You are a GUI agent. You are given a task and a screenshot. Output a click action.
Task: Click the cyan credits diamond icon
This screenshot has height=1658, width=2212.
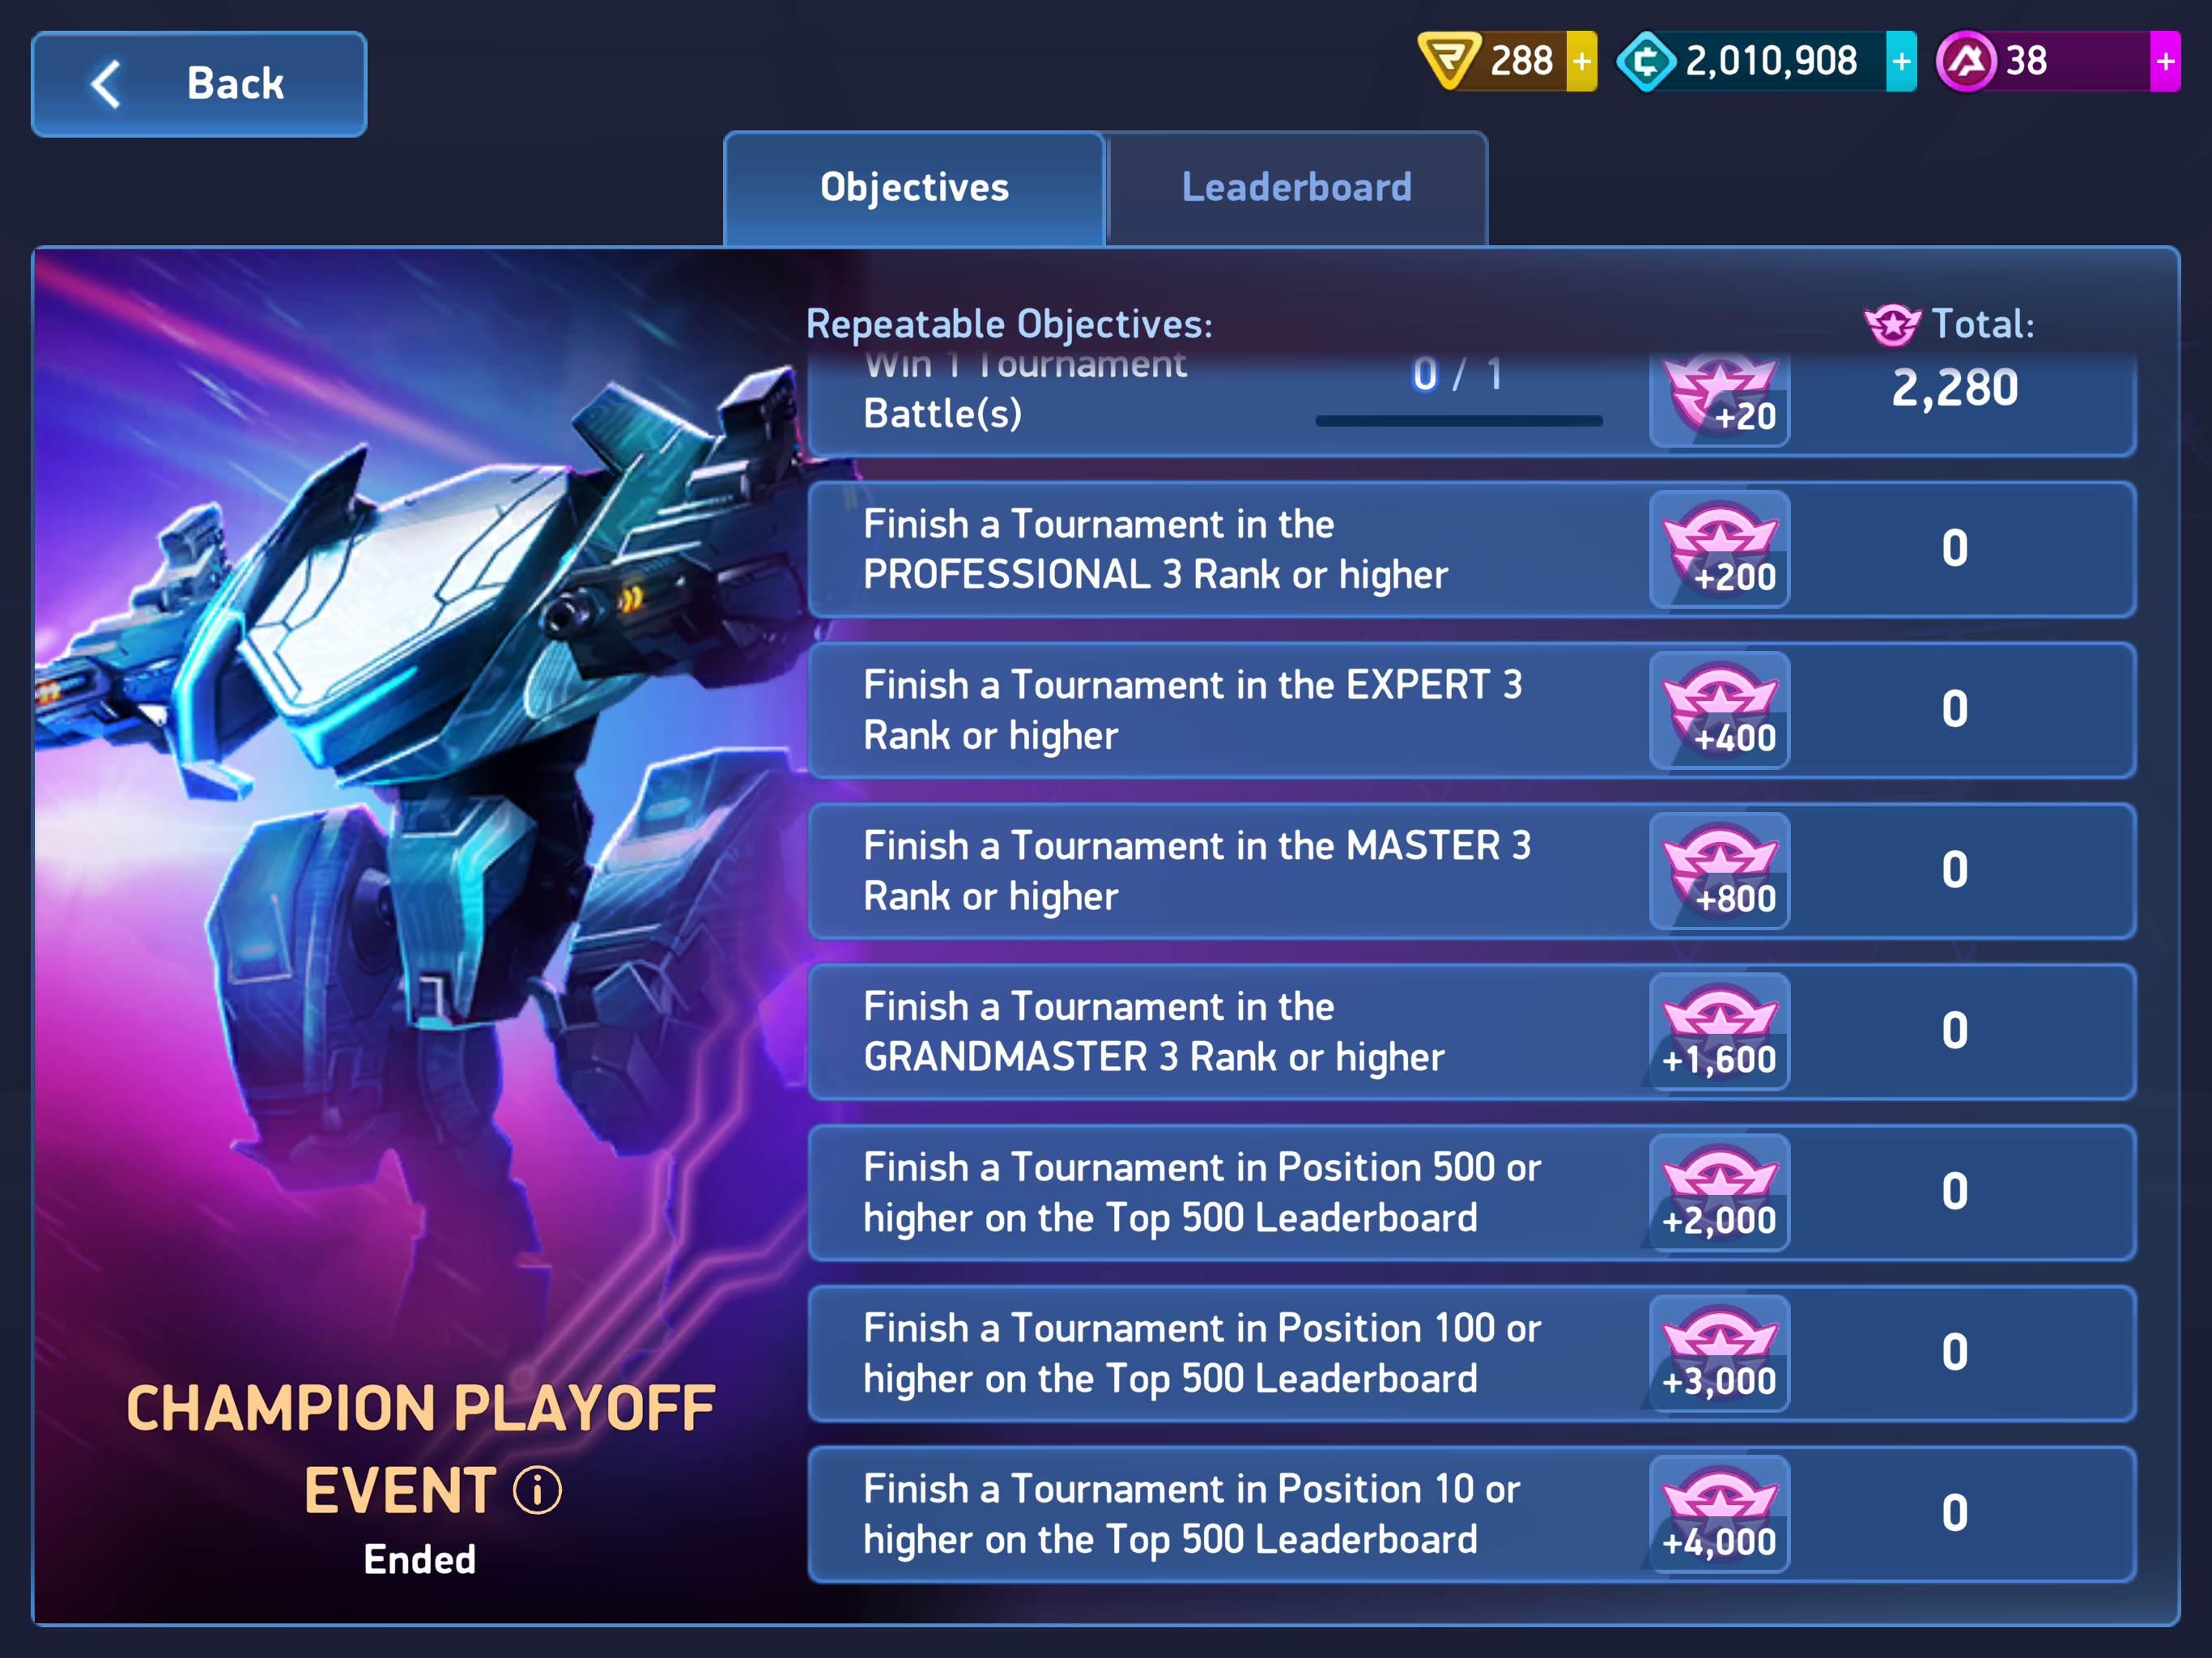point(1647,62)
